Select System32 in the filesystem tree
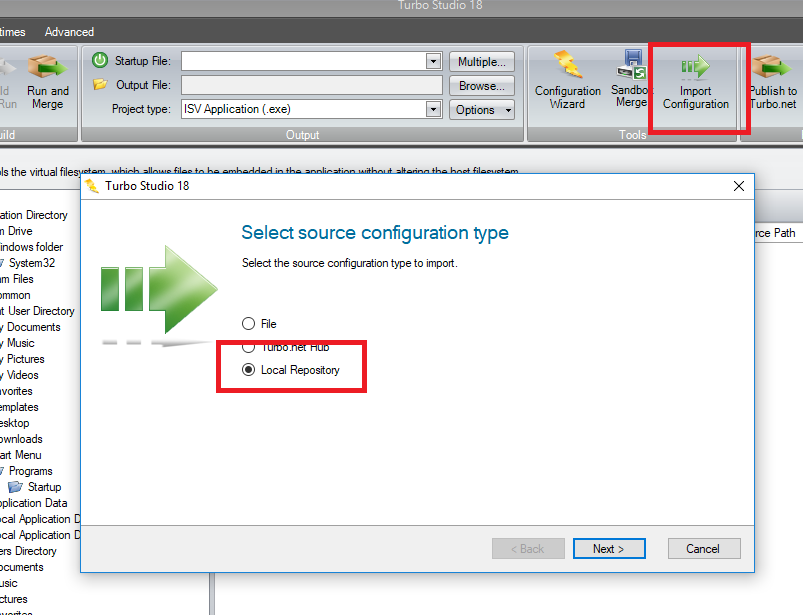 click(x=32, y=263)
